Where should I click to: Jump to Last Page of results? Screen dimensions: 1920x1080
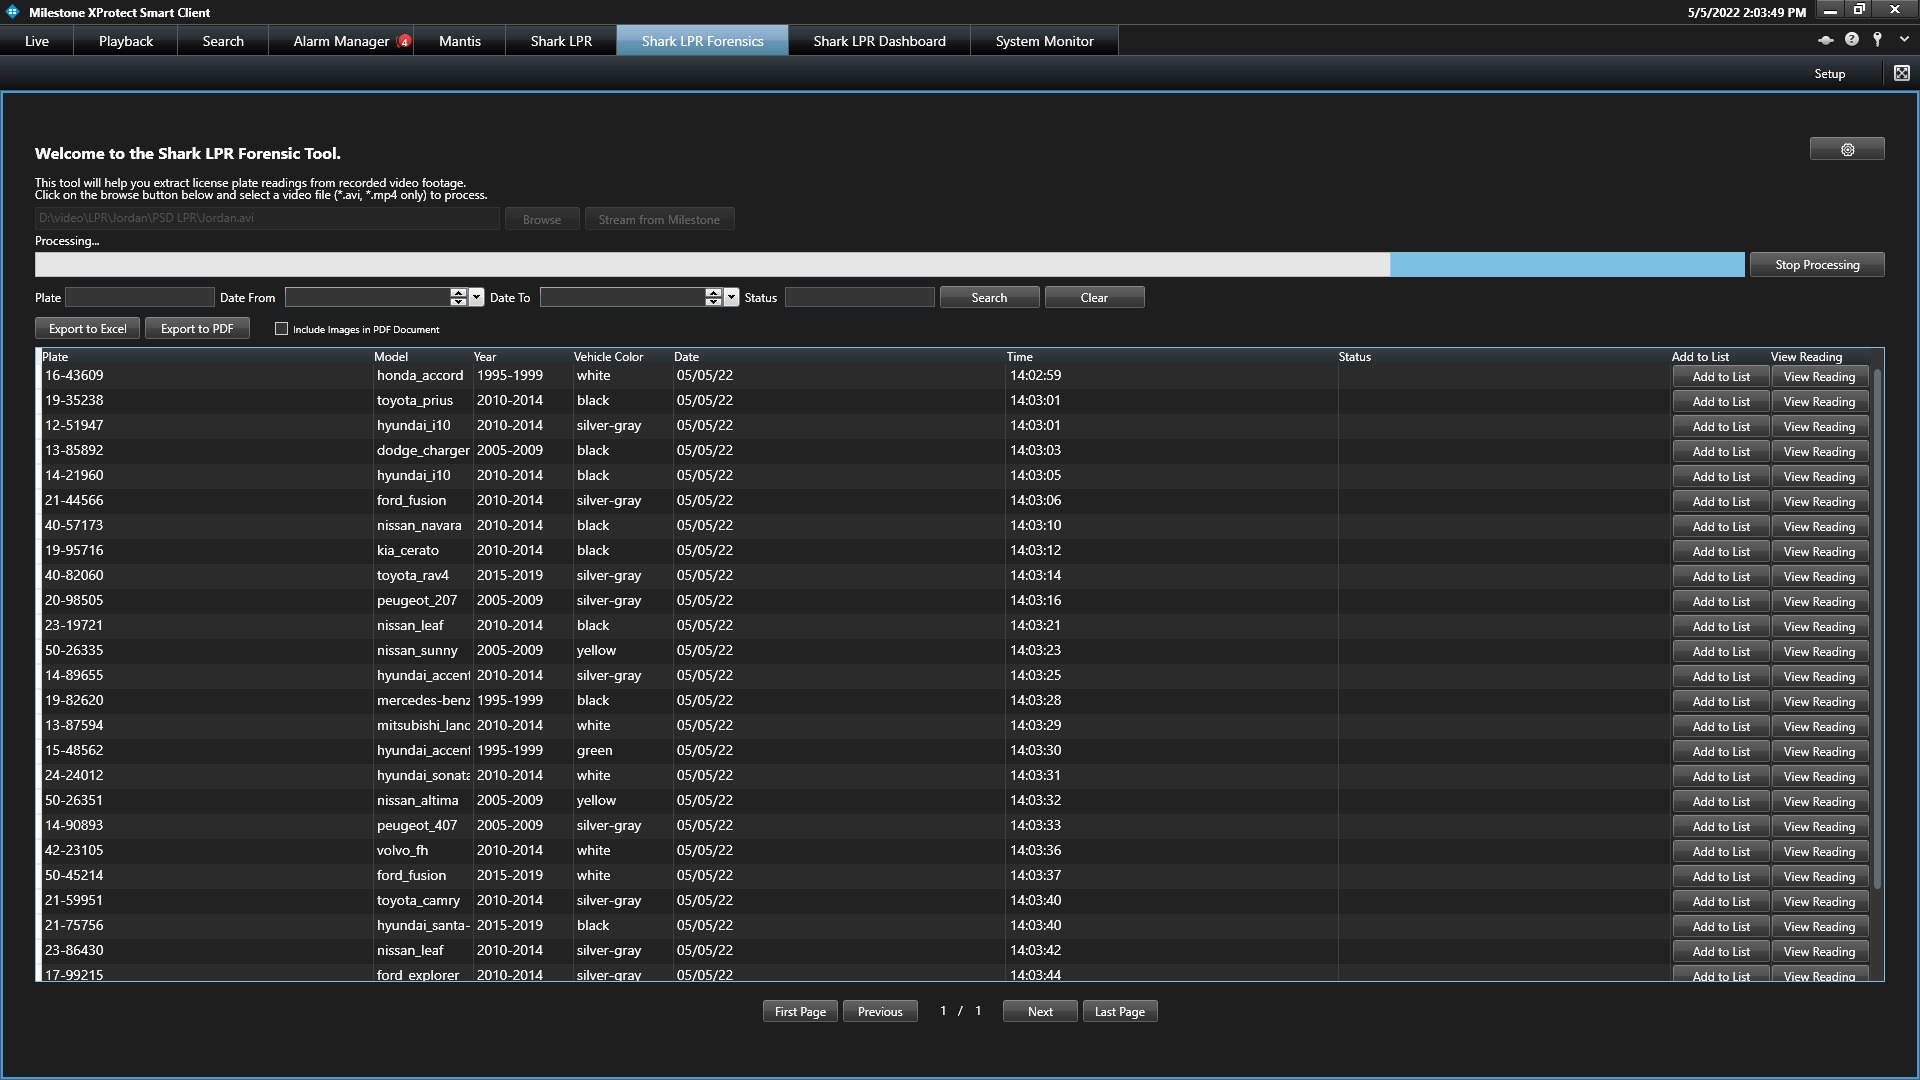point(1120,1011)
